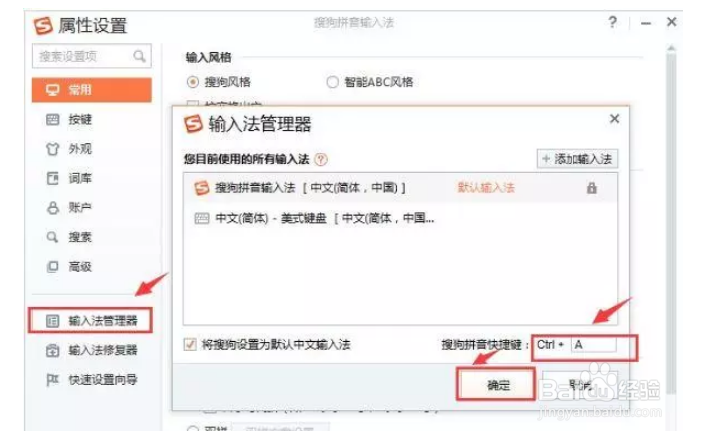701x437 pixels.
Task: Click the 输入法修复器 toolbox icon
Action: pos(53,350)
